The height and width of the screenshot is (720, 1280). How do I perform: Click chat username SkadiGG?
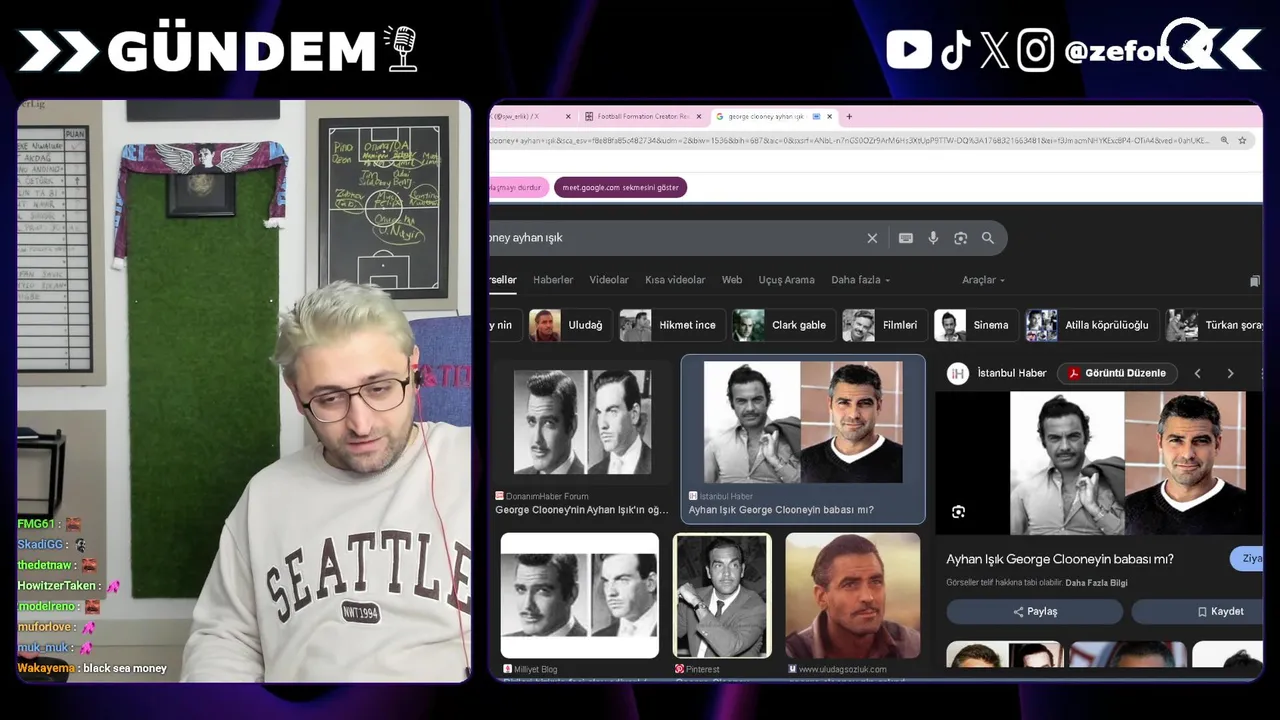pyautogui.click(x=40, y=545)
